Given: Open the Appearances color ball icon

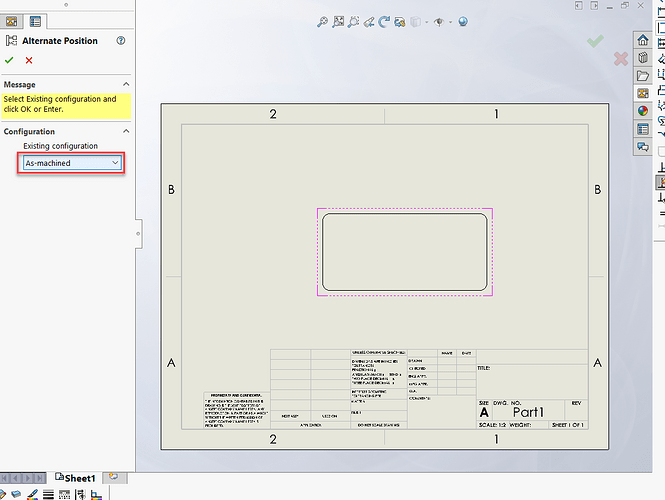Looking at the screenshot, I should pos(643,111).
